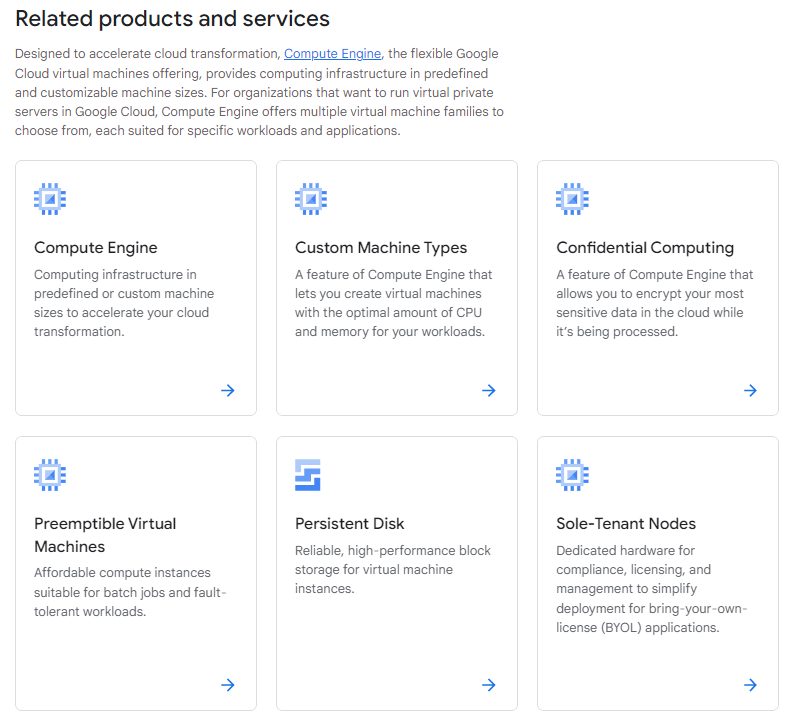Open the Persistent Disk card title
The image size is (794, 723).
pyautogui.click(x=349, y=524)
